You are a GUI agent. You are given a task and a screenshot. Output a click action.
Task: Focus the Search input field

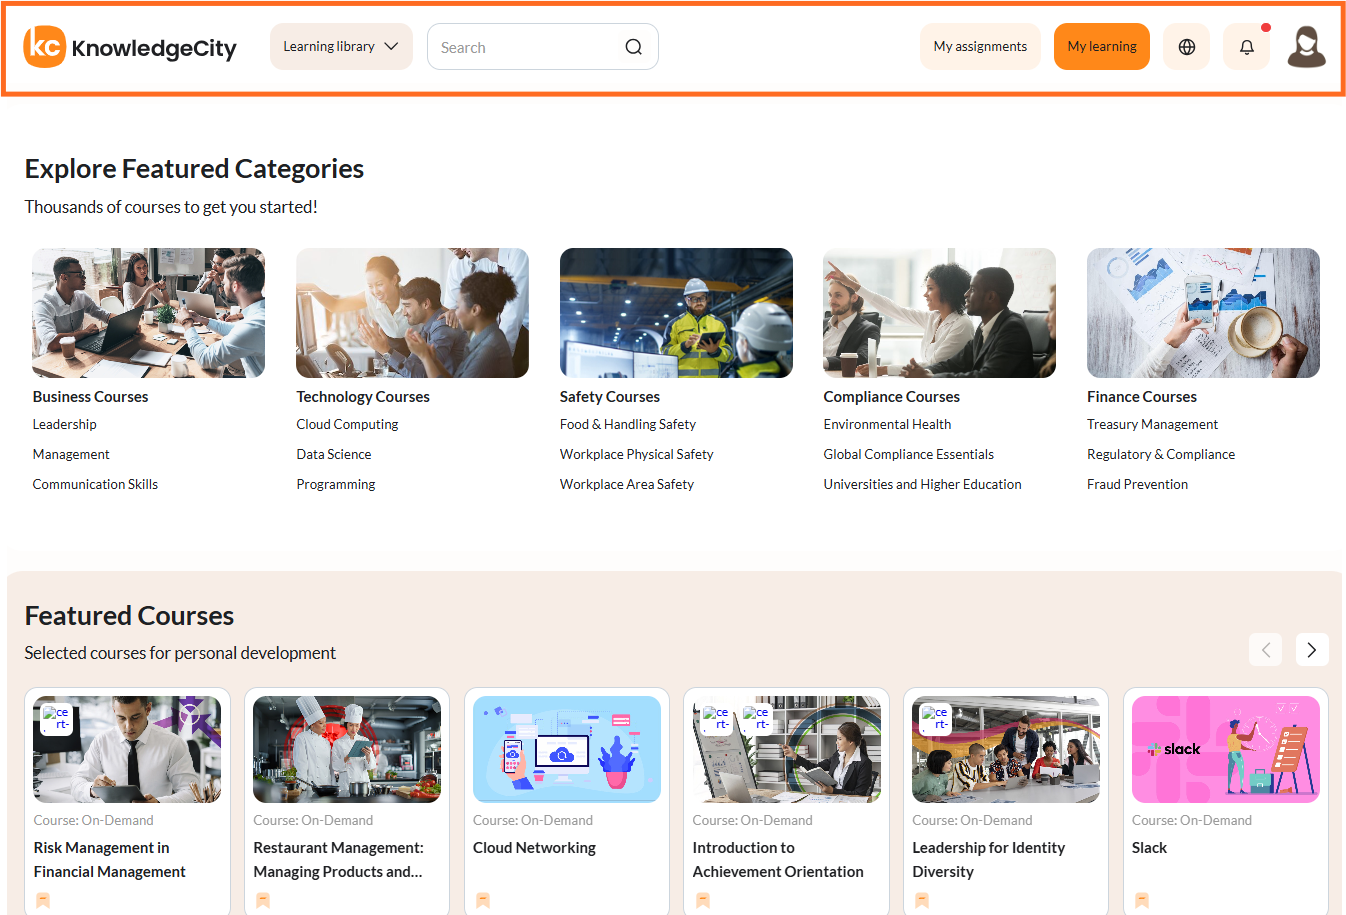pos(543,47)
